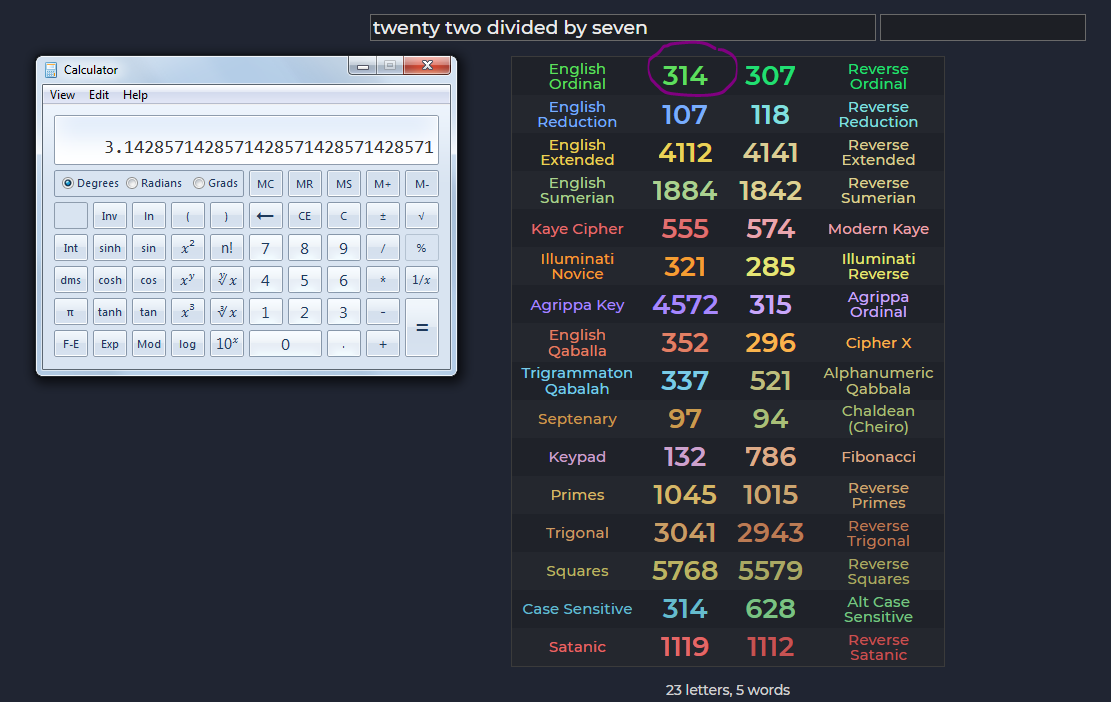Click the CE clear entry button

[304, 216]
